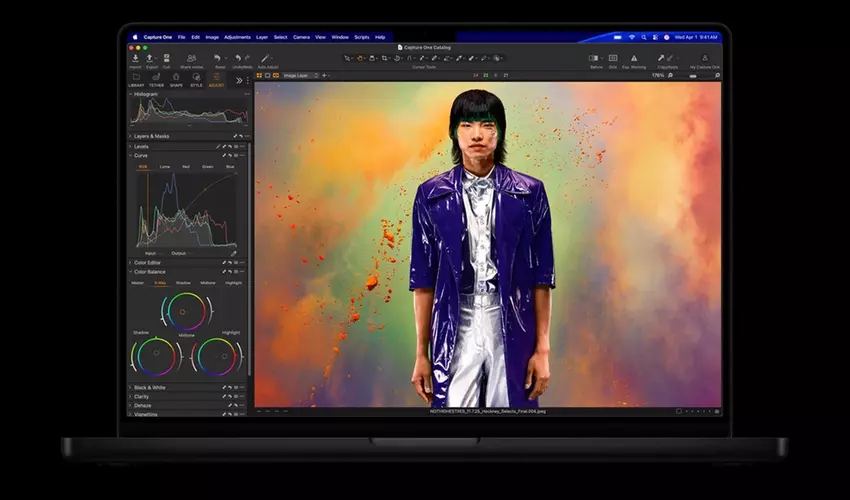This screenshot has width=850, height=500.
Task: Toggle the Before comparison view
Action: pyautogui.click(x=593, y=59)
